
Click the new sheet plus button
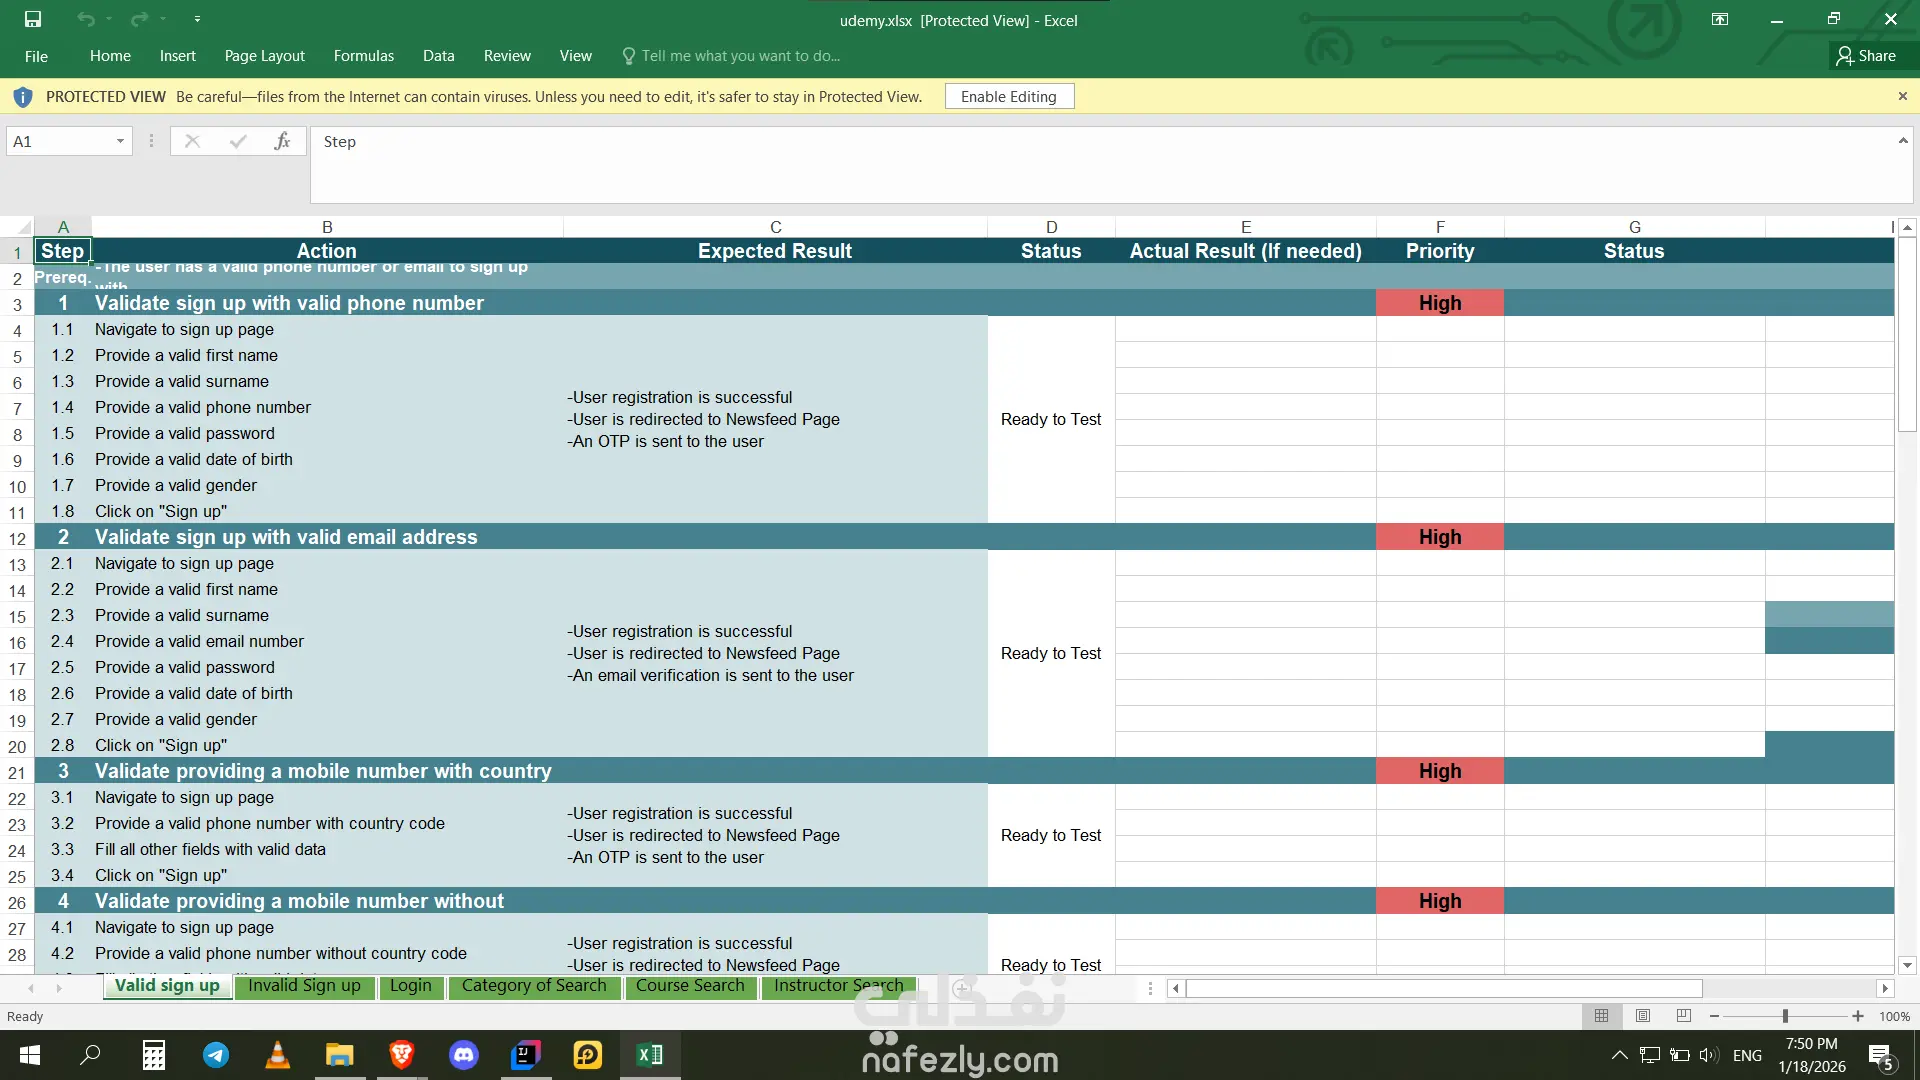click(962, 988)
